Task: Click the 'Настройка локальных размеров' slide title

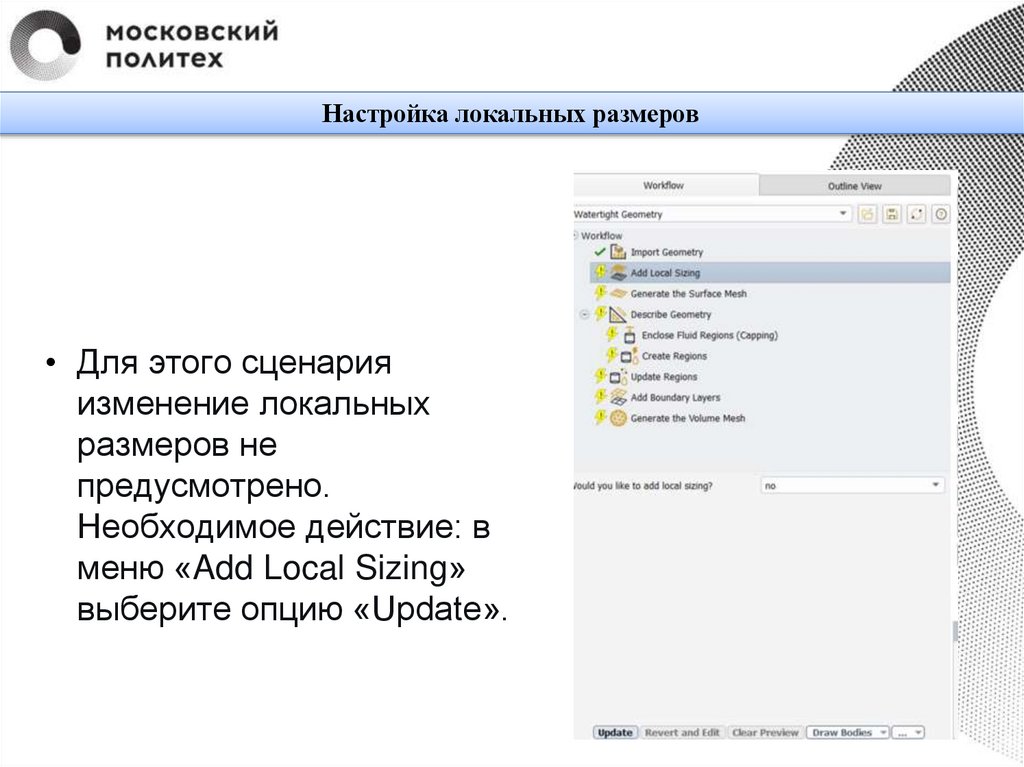Action: coord(510,114)
